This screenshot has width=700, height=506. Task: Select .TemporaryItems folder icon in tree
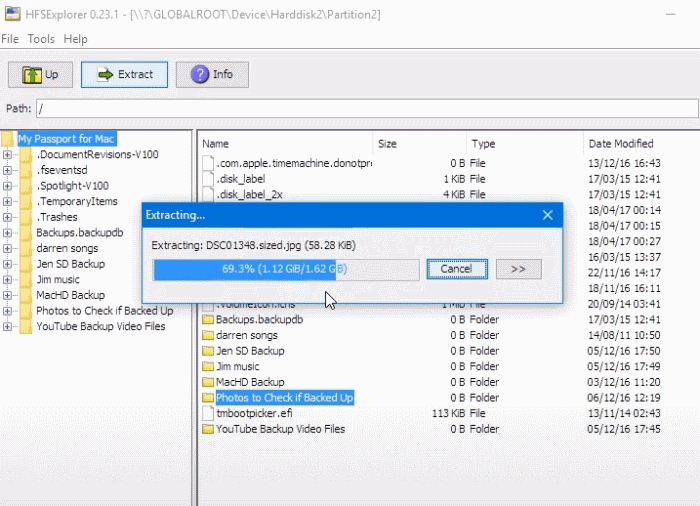[x=26, y=201]
